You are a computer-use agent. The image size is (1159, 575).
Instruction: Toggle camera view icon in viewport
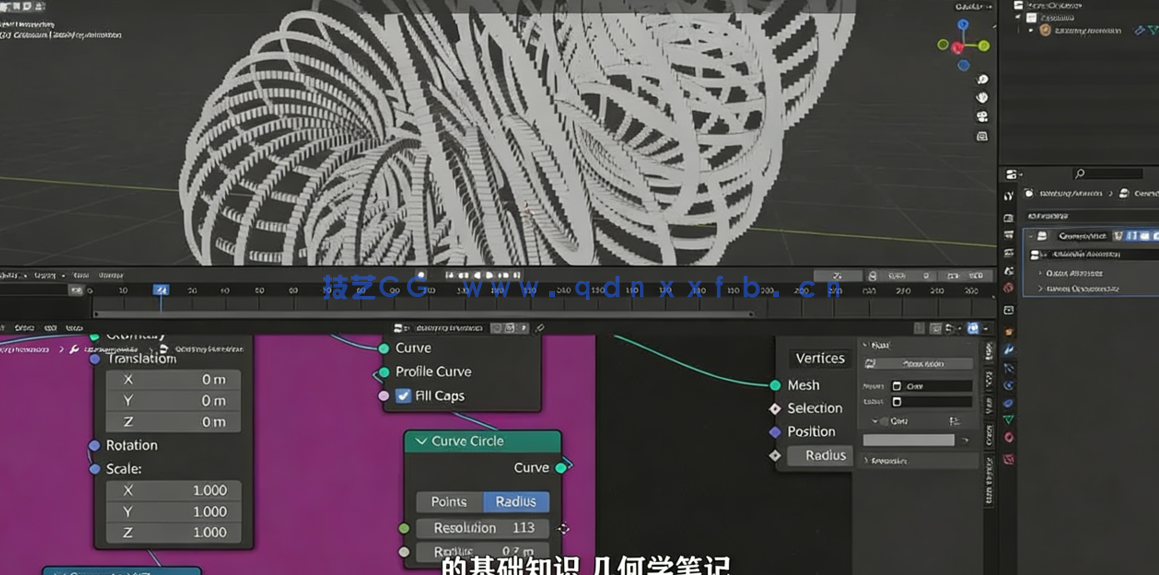pos(982,117)
